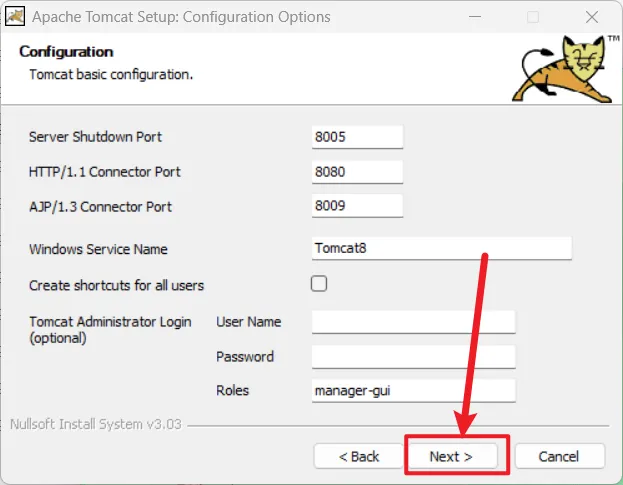
Task: Click 'Tomcat basic configuration.' subtitle text
Action: (111, 74)
